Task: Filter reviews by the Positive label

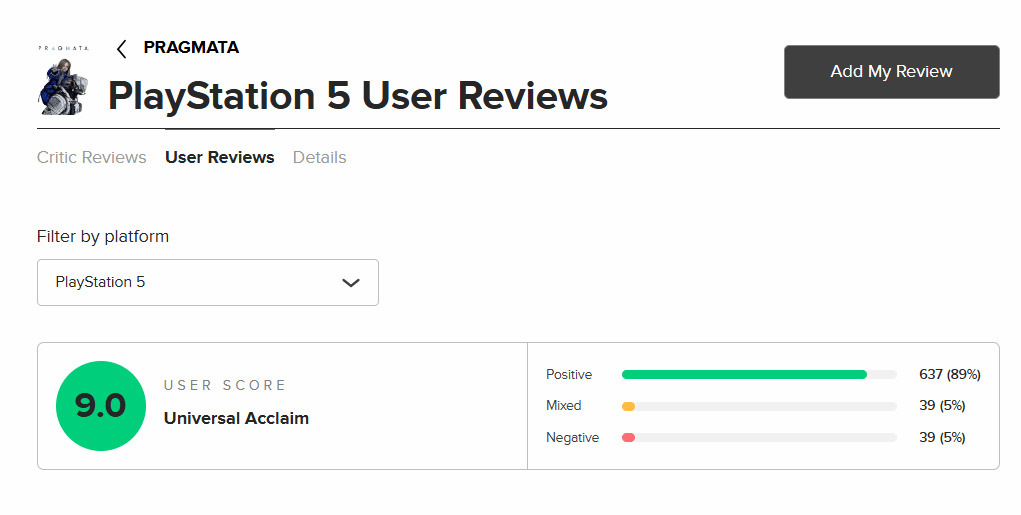Action: pos(569,375)
